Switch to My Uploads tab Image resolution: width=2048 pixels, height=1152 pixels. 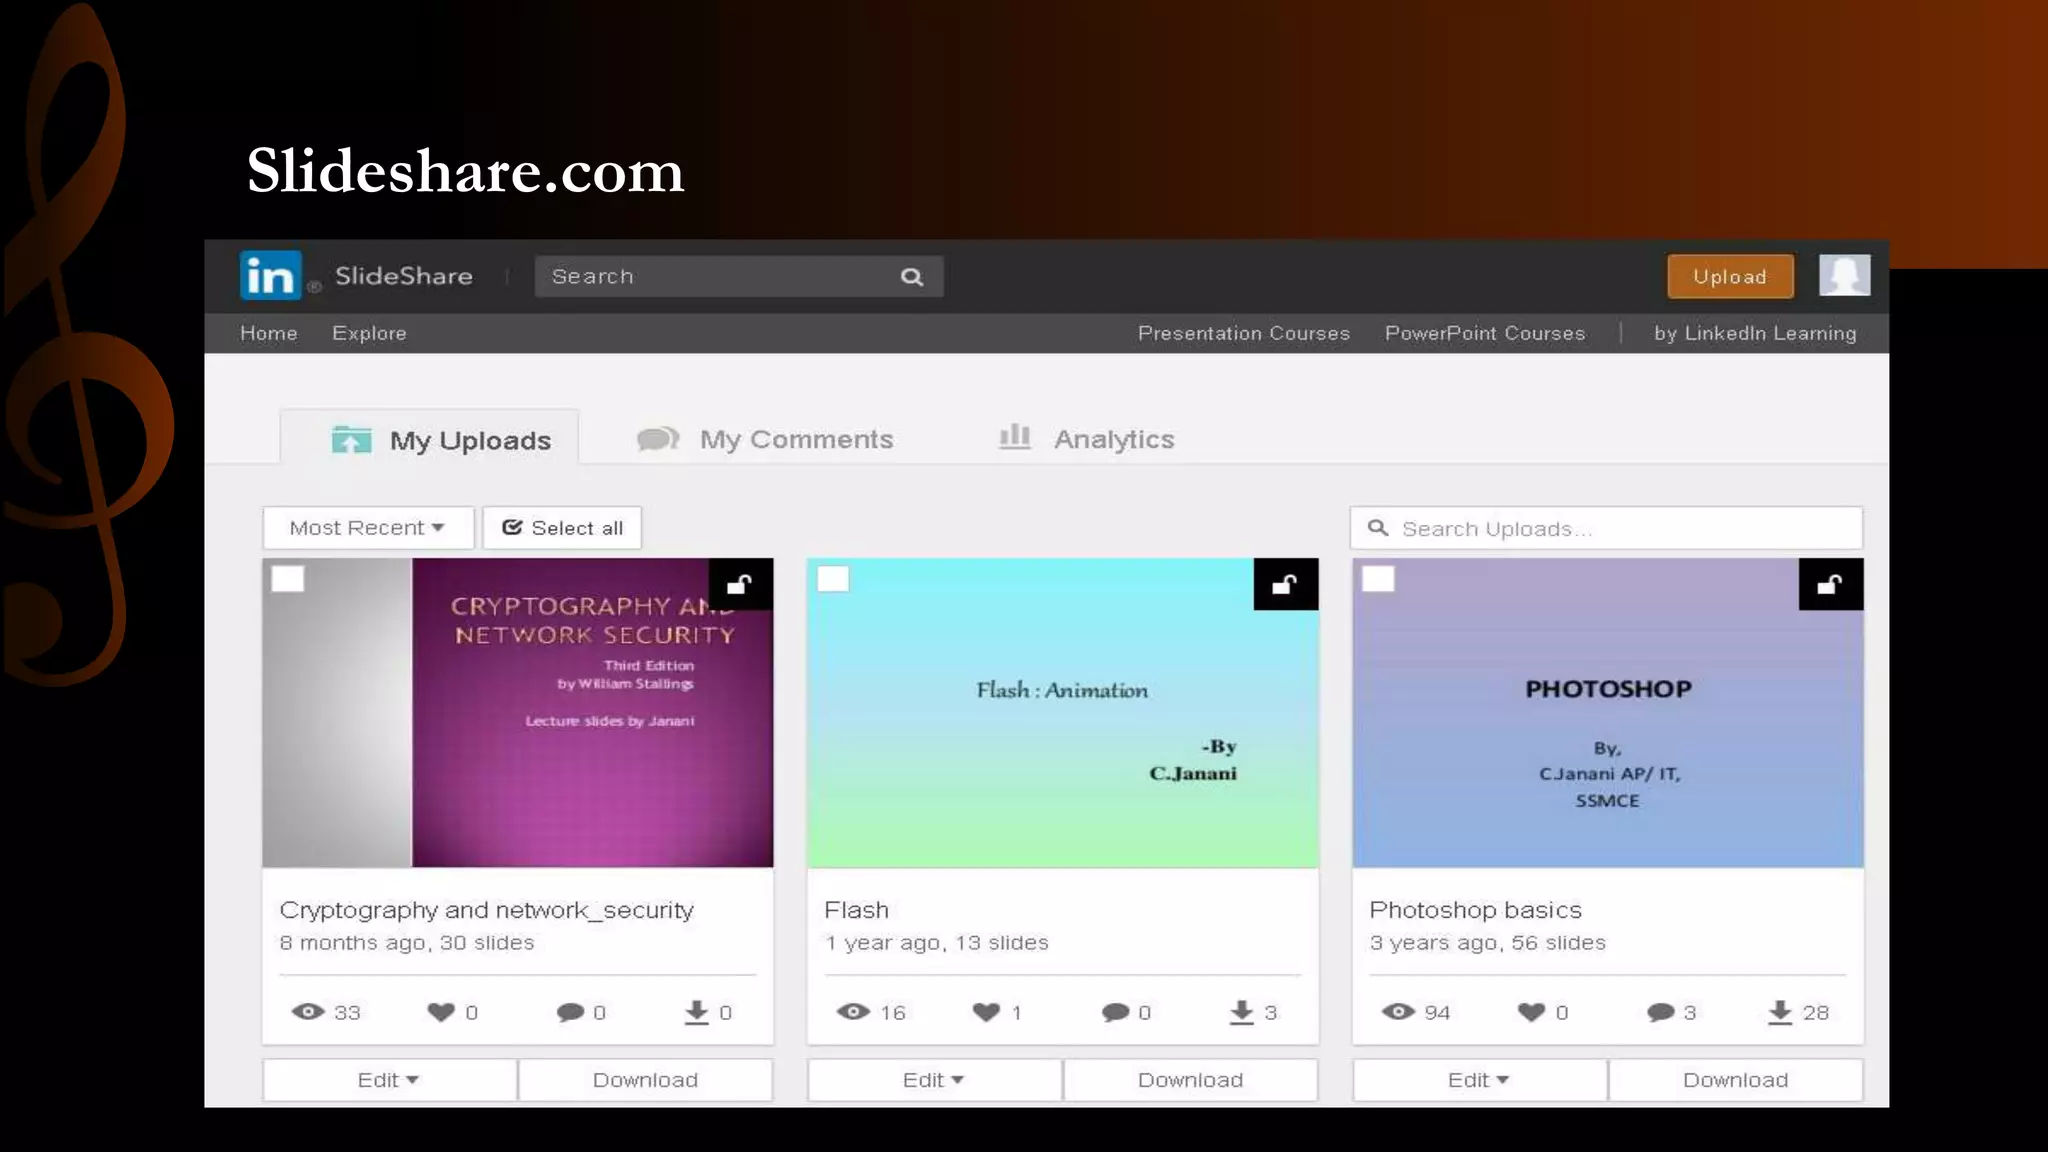429,438
